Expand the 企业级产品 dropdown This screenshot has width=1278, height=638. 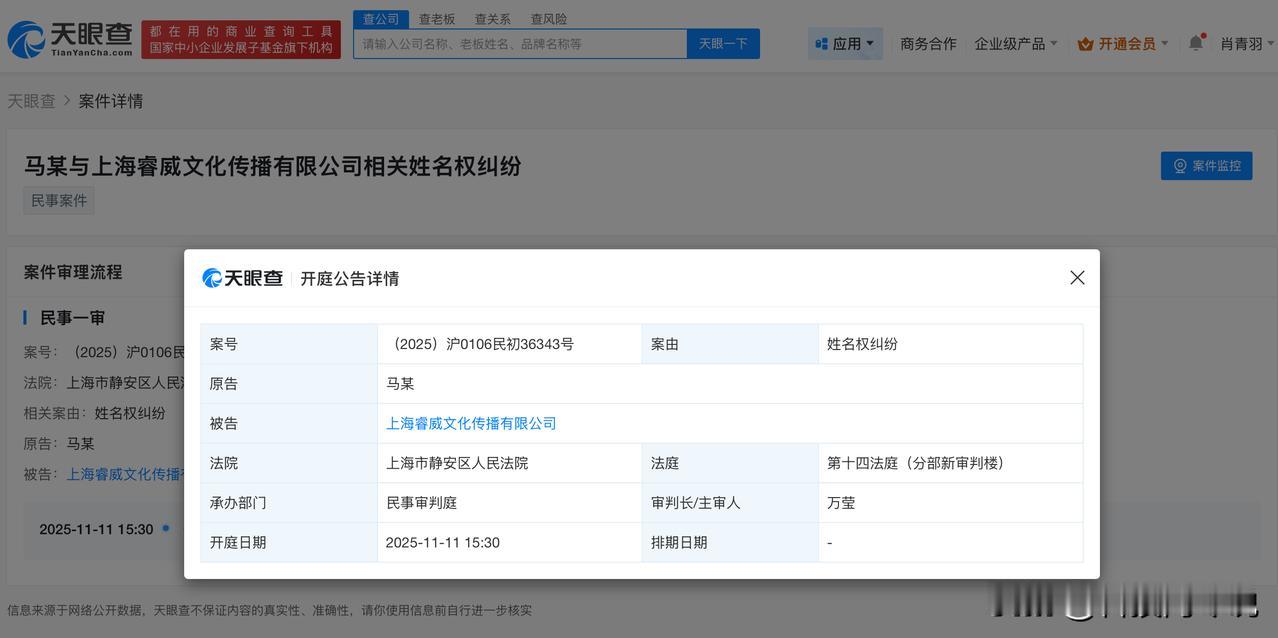[1017, 44]
